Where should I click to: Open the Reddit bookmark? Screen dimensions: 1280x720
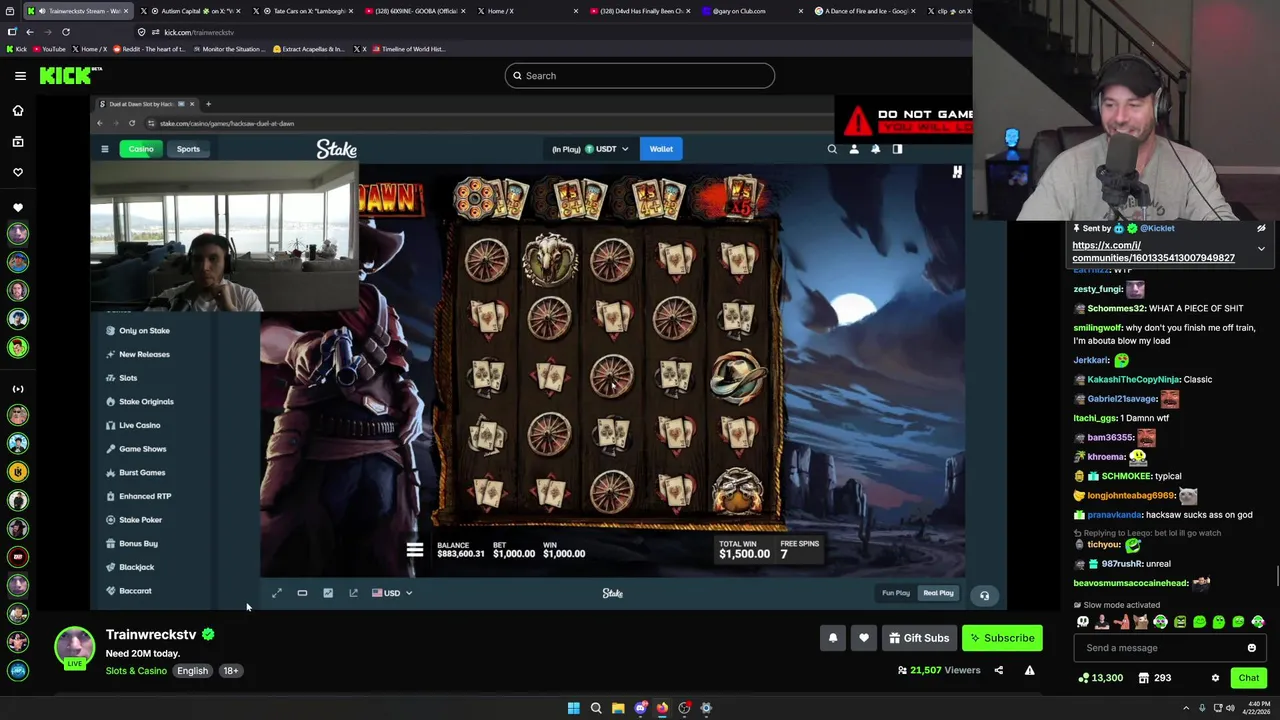pyautogui.click(x=150, y=49)
